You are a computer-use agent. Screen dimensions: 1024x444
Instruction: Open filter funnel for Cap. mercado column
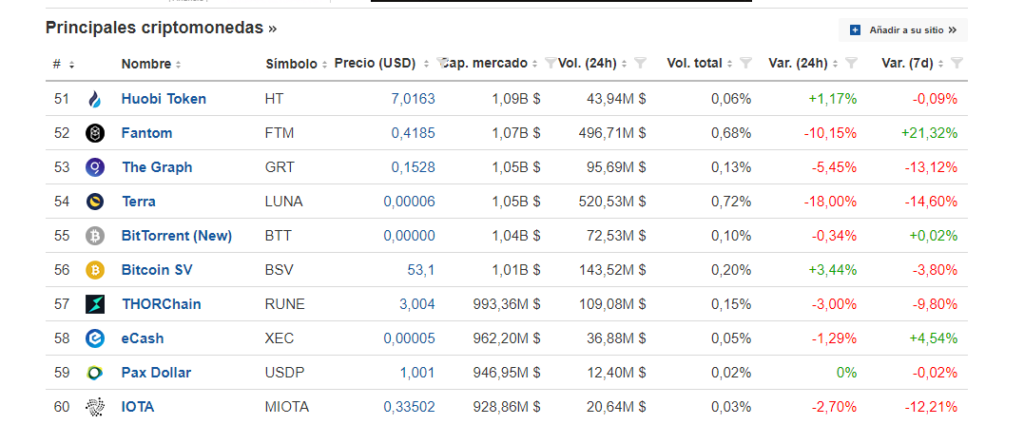click(551, 63)
